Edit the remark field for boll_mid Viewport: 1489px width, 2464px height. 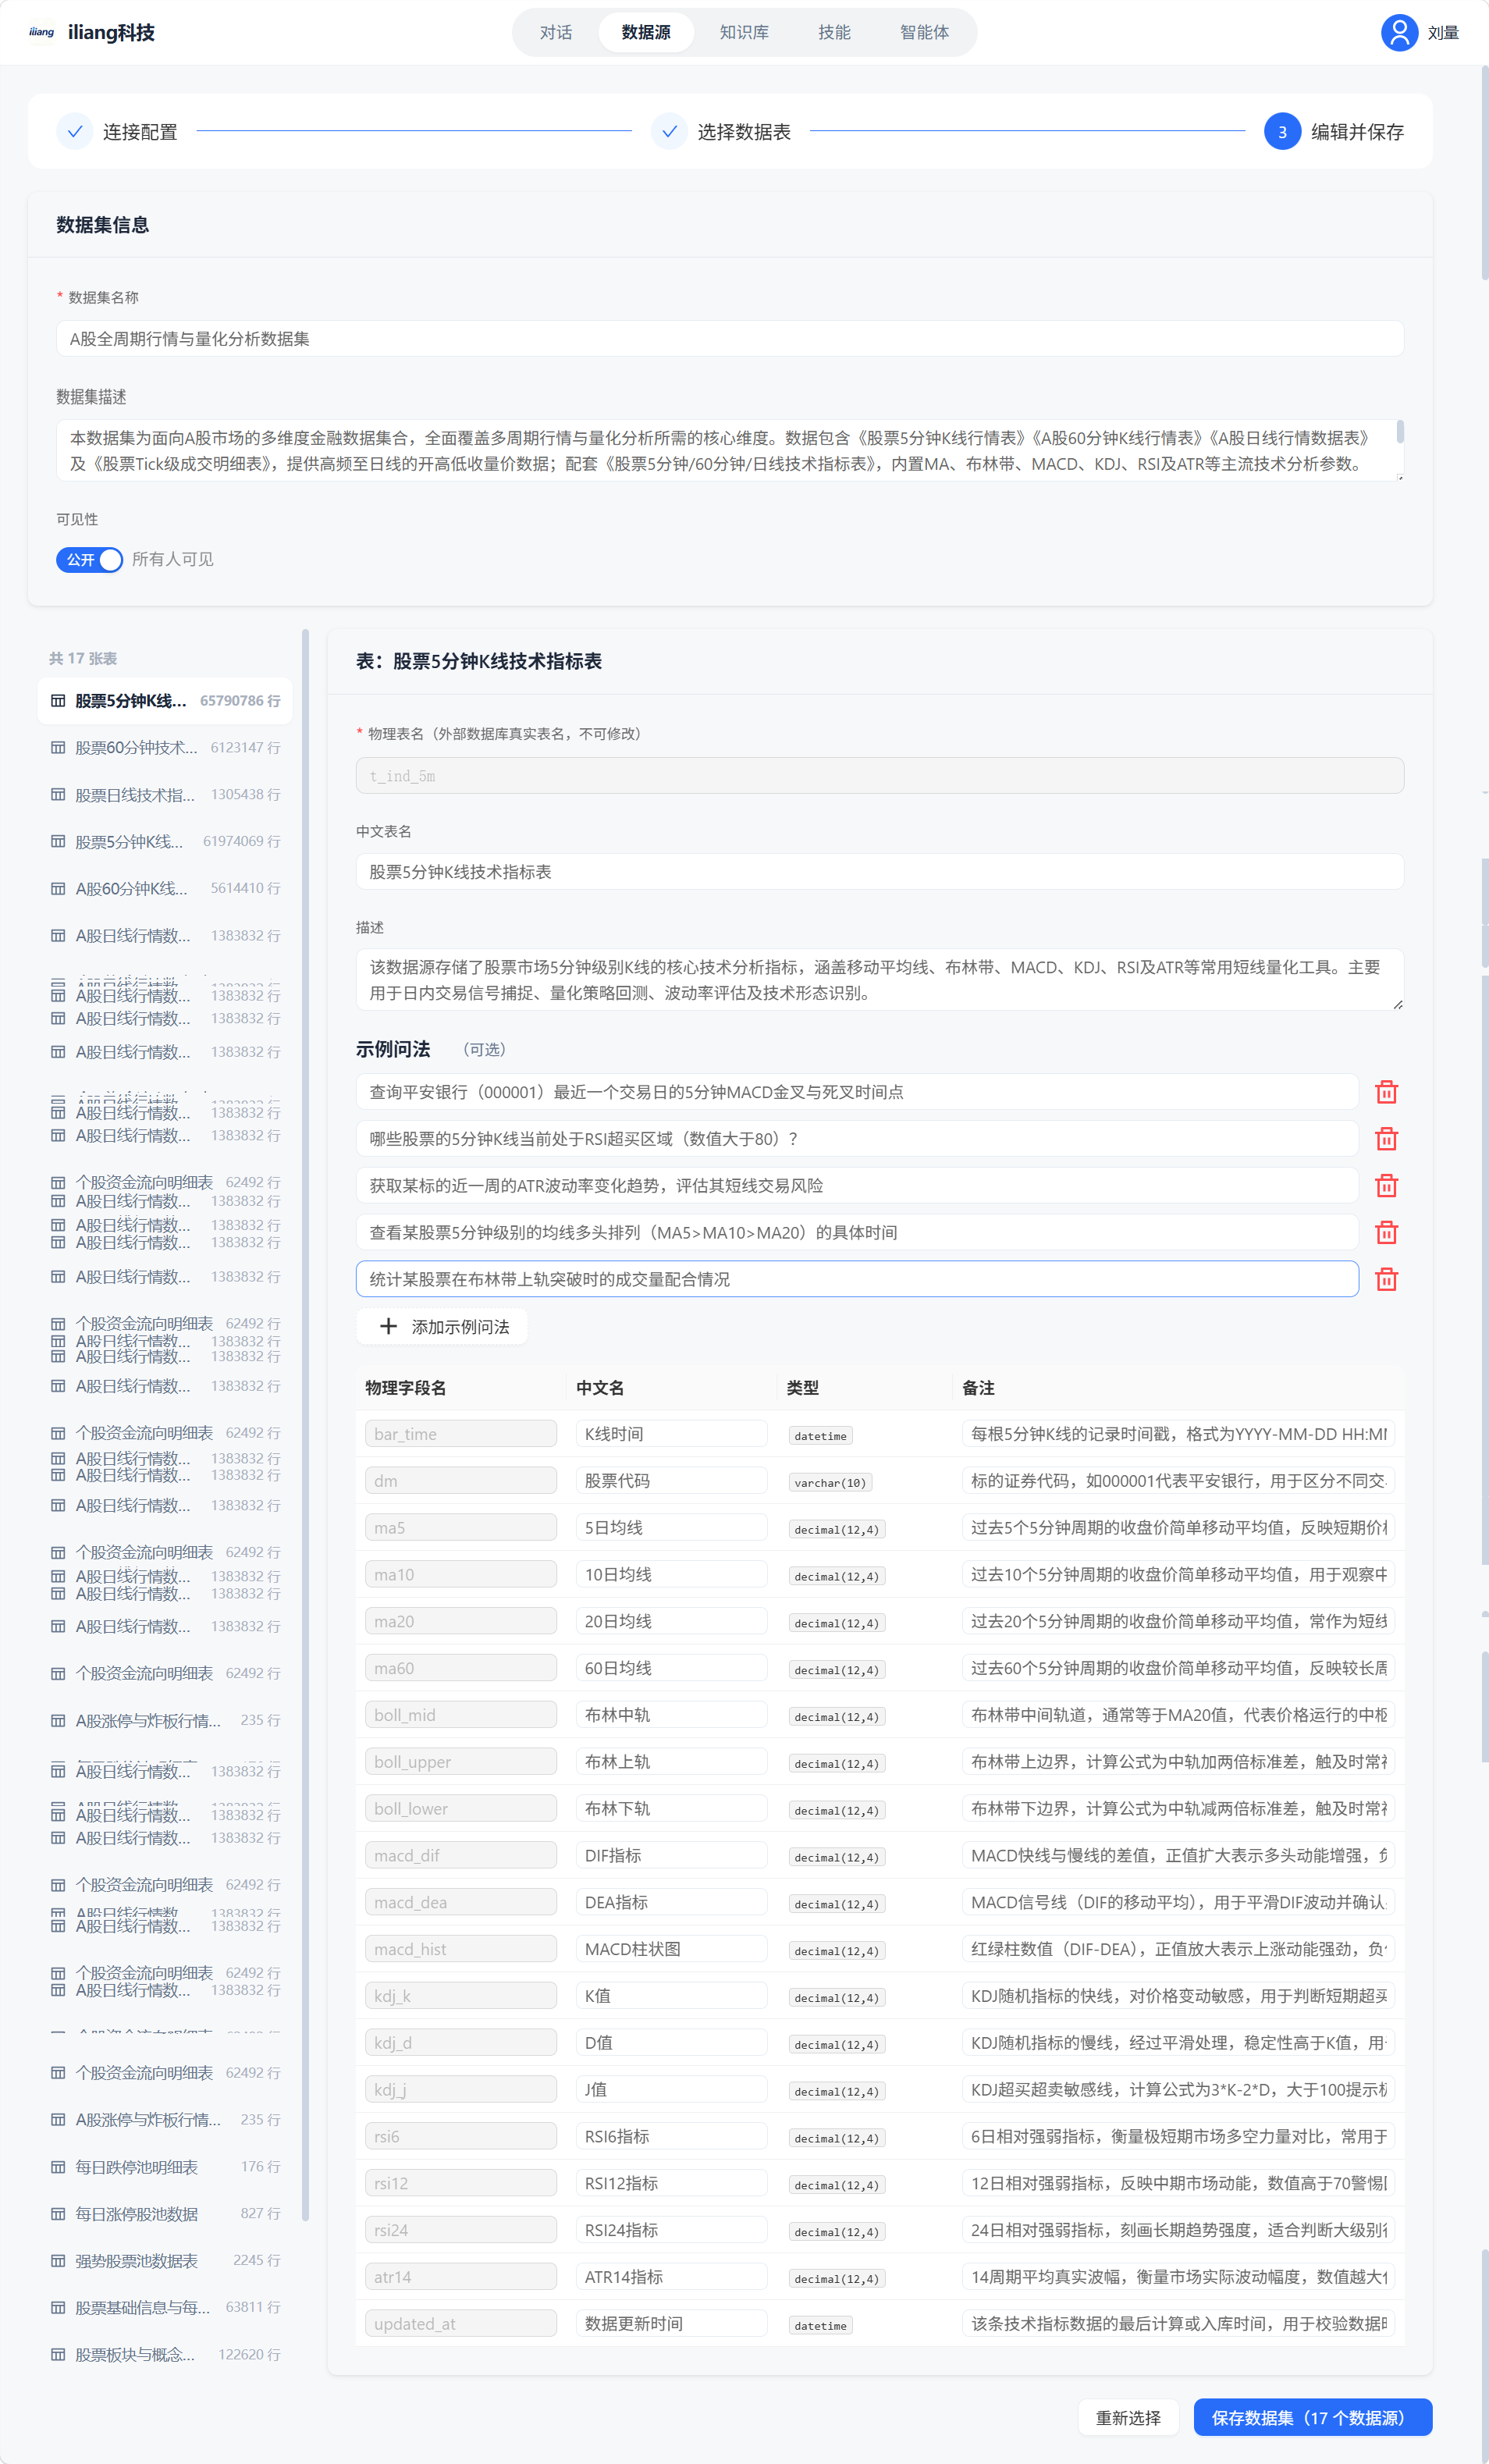click(x=1178, y=1714)
